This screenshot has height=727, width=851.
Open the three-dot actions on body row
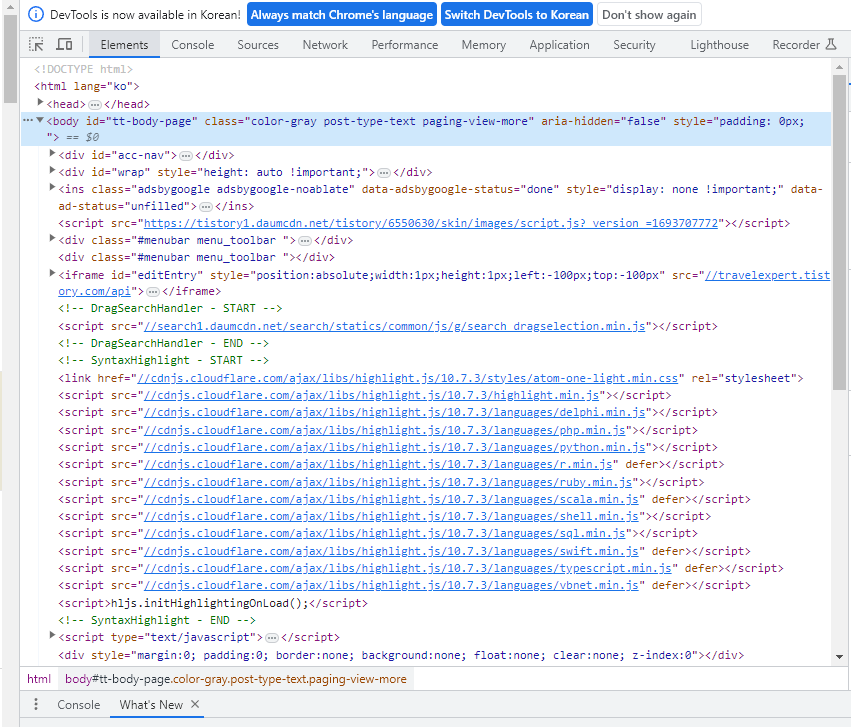click(x=28, y=120)
